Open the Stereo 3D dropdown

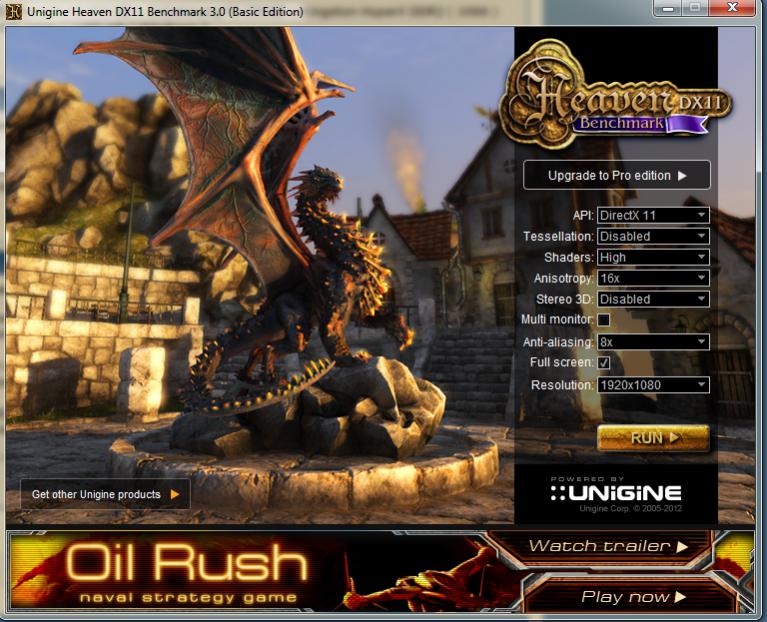(x=653, y=299)
